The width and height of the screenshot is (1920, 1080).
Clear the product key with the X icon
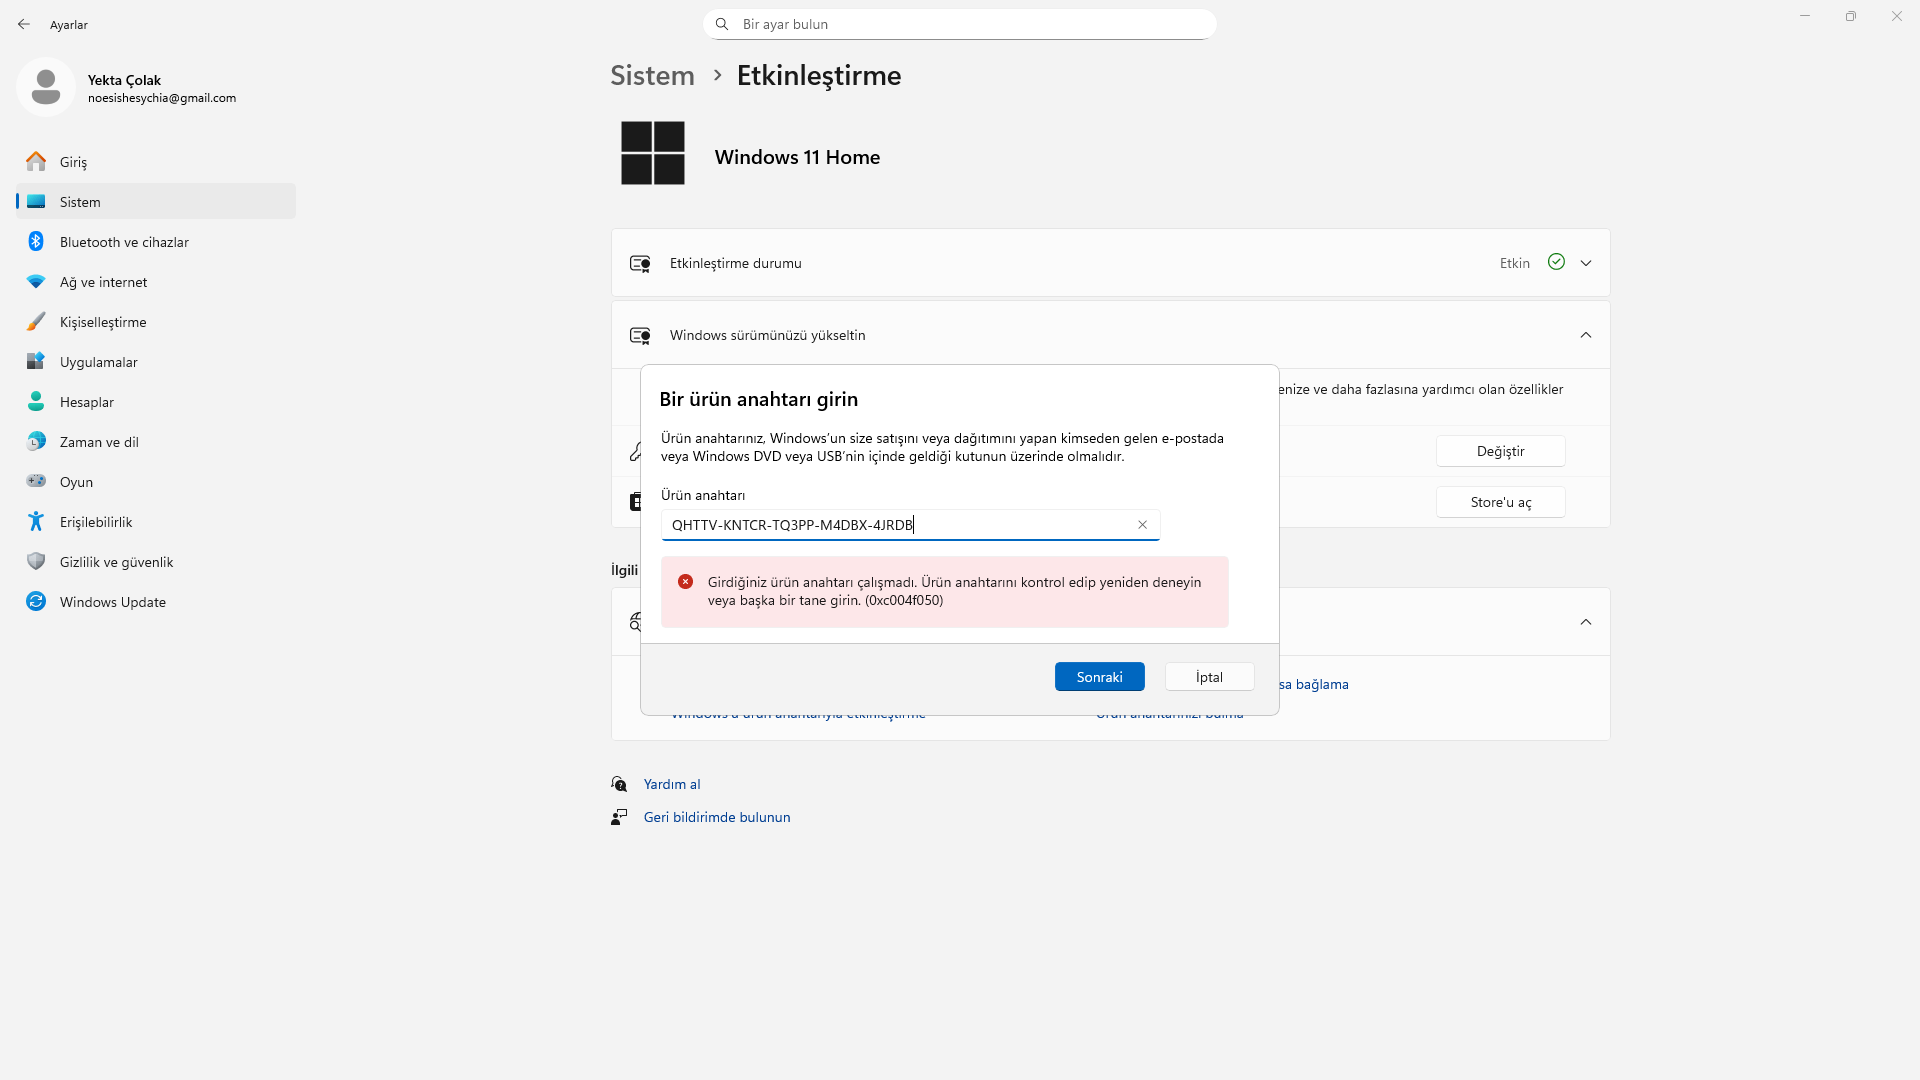coord(1142,525)
